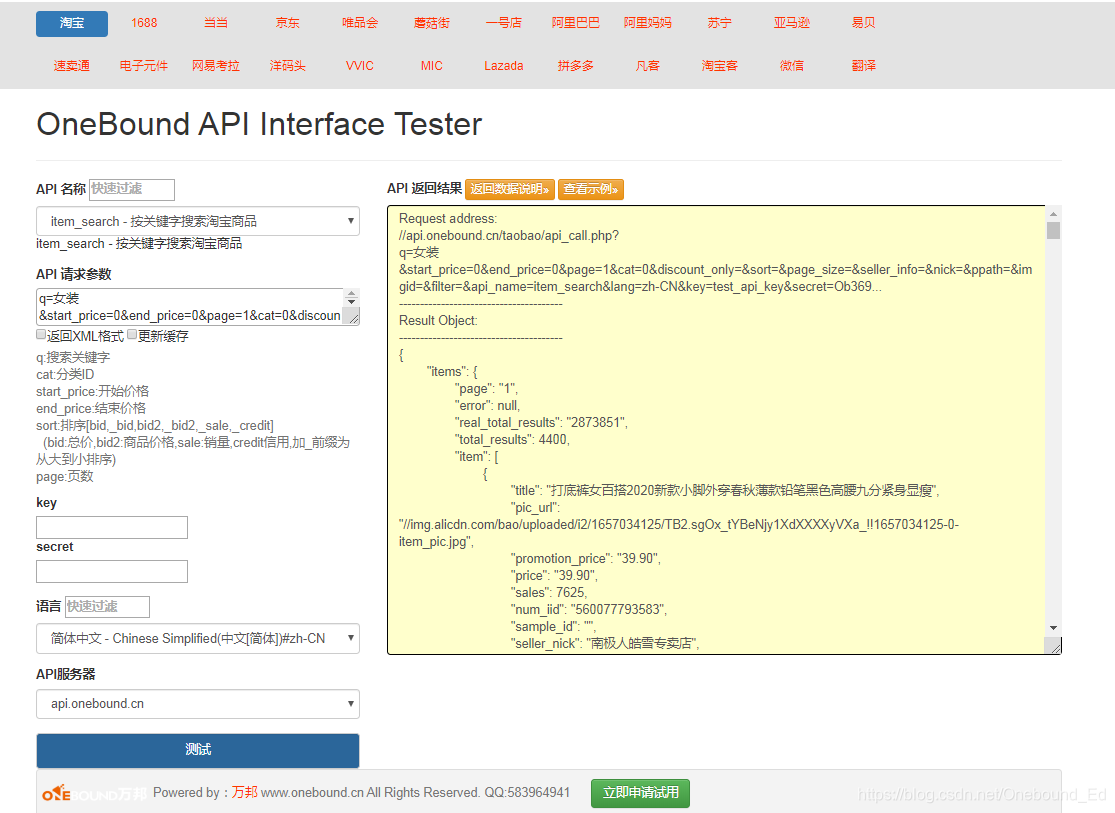This screenshot has height=813, width=1115.
Task: Click the secret input field
Action: 112,571
